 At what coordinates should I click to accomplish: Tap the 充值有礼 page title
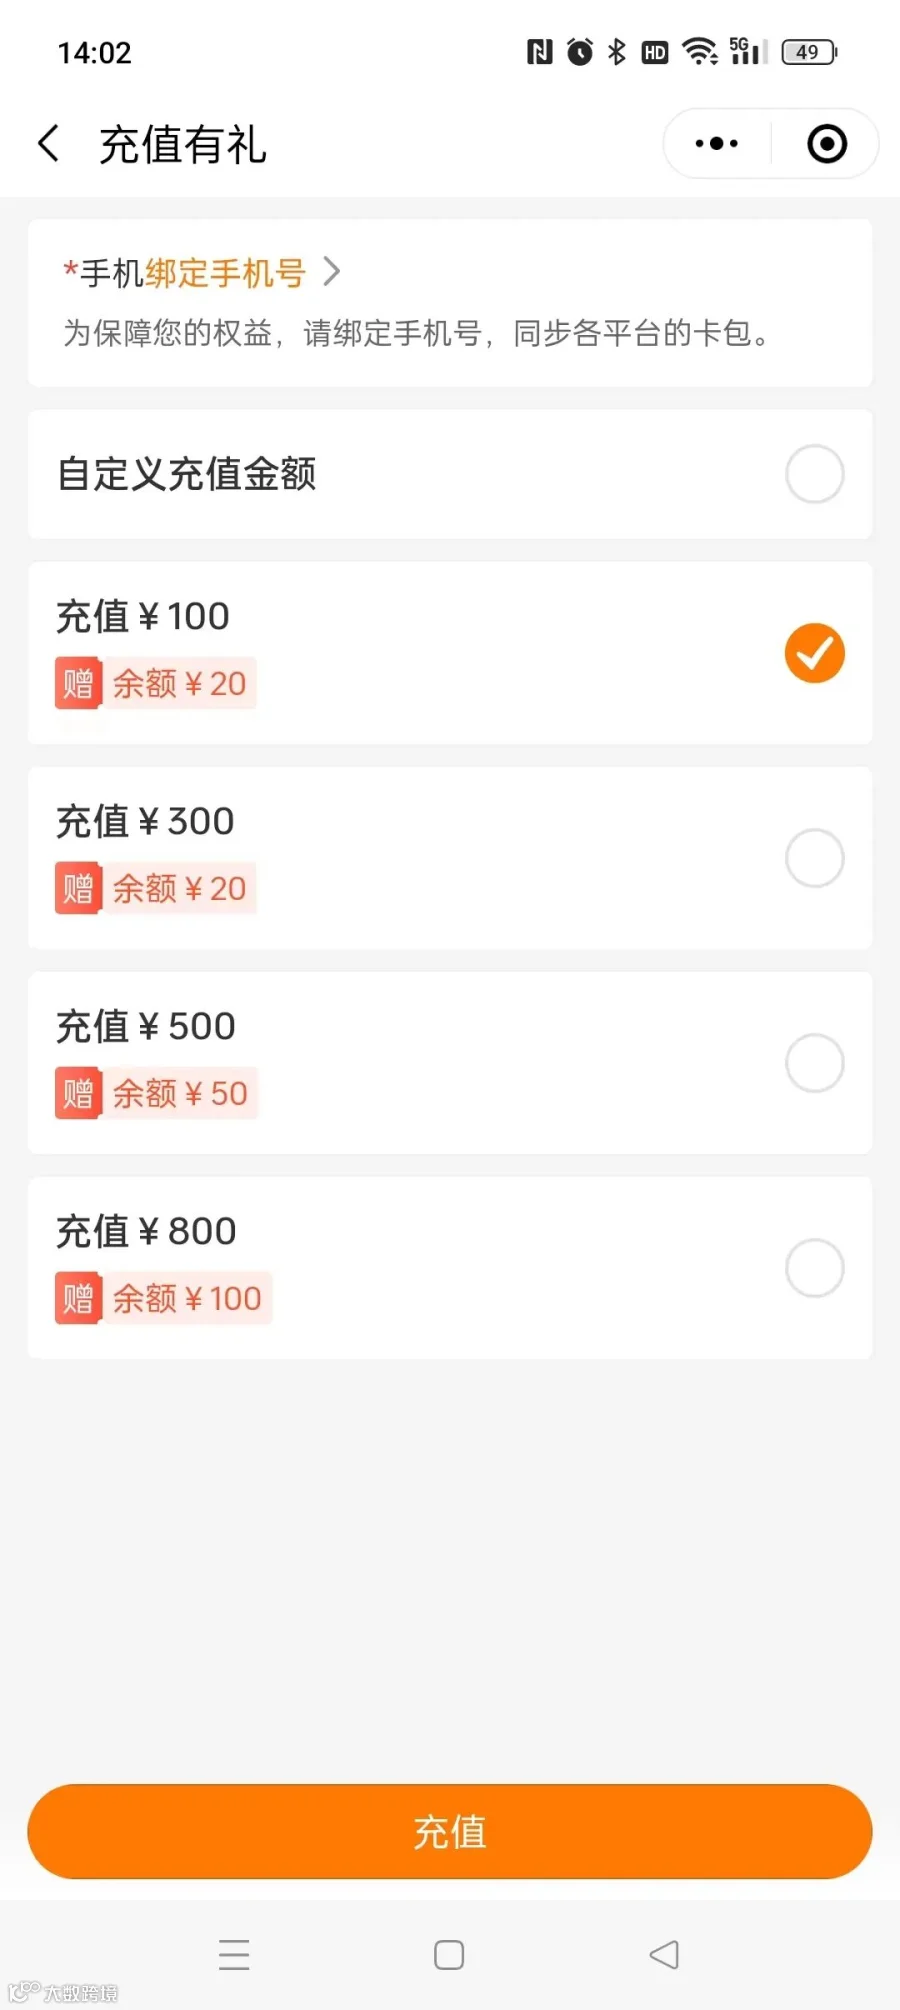coord(183,144)
